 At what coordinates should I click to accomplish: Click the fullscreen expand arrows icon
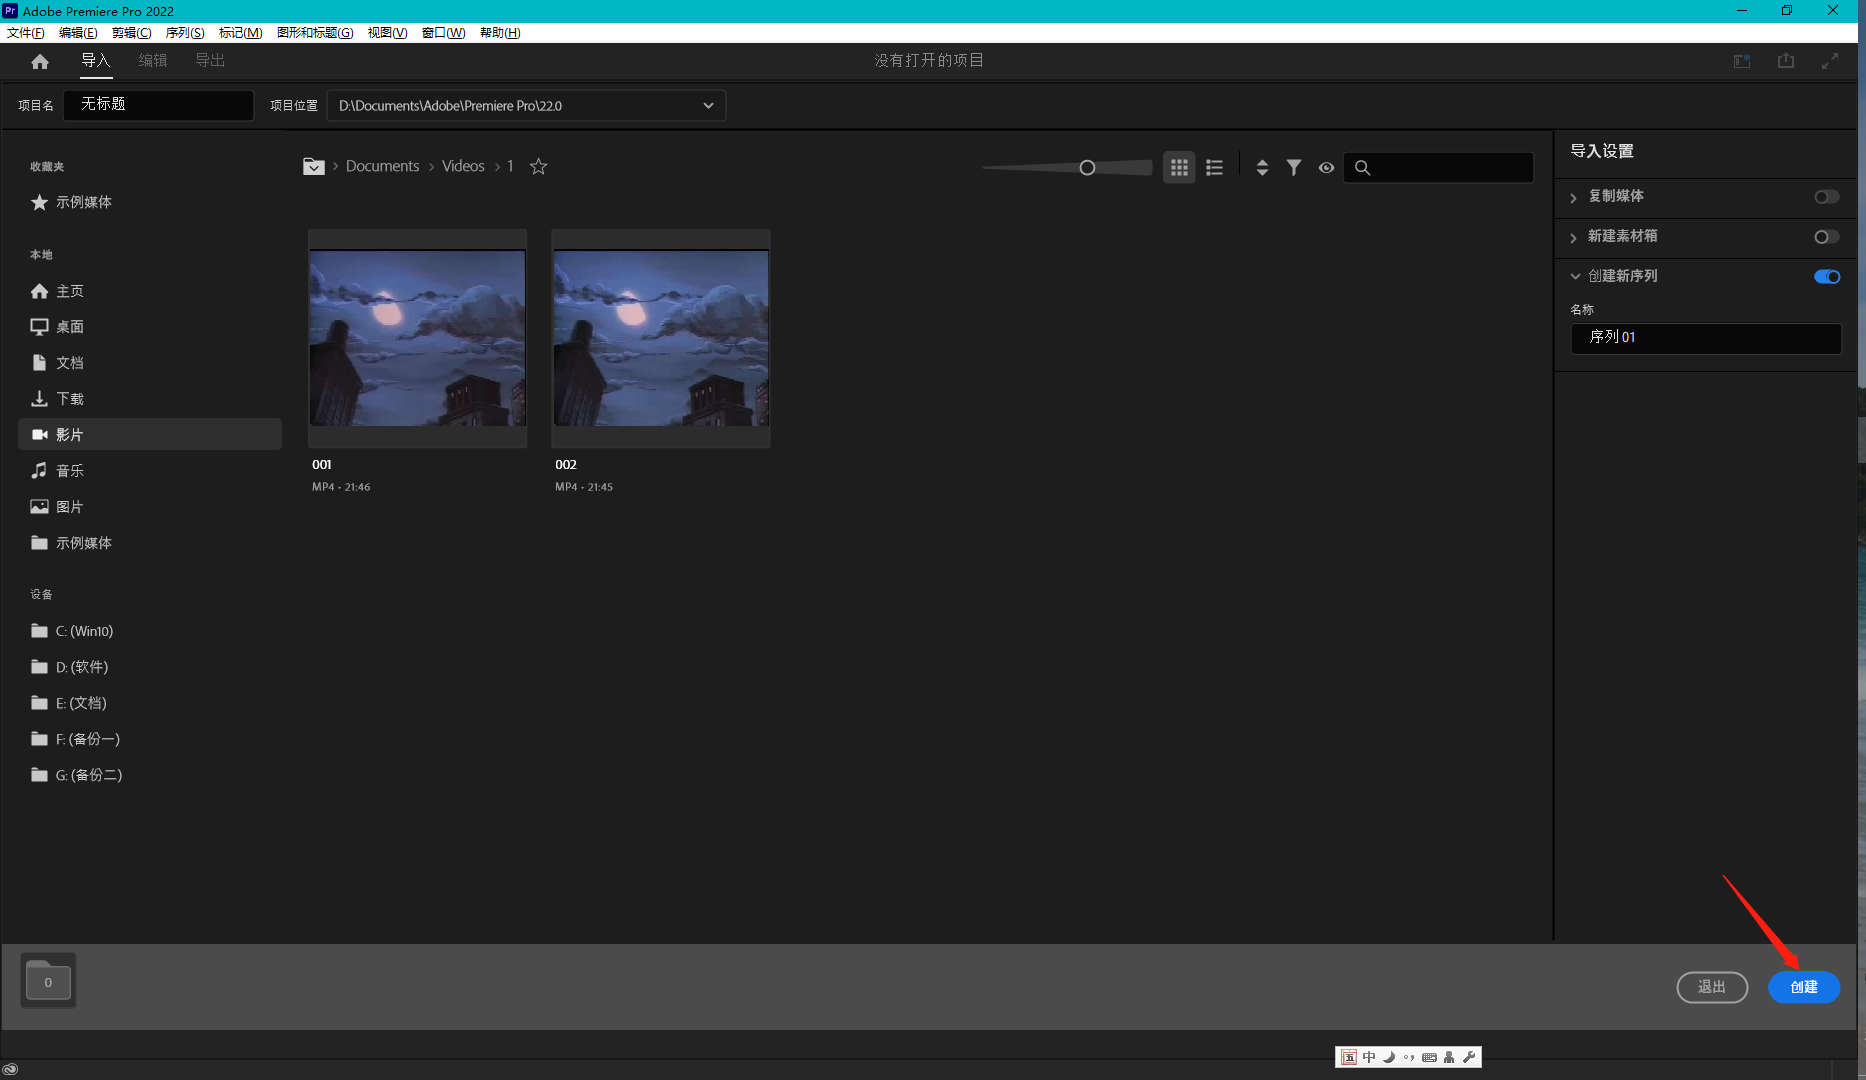point(1829,61)
